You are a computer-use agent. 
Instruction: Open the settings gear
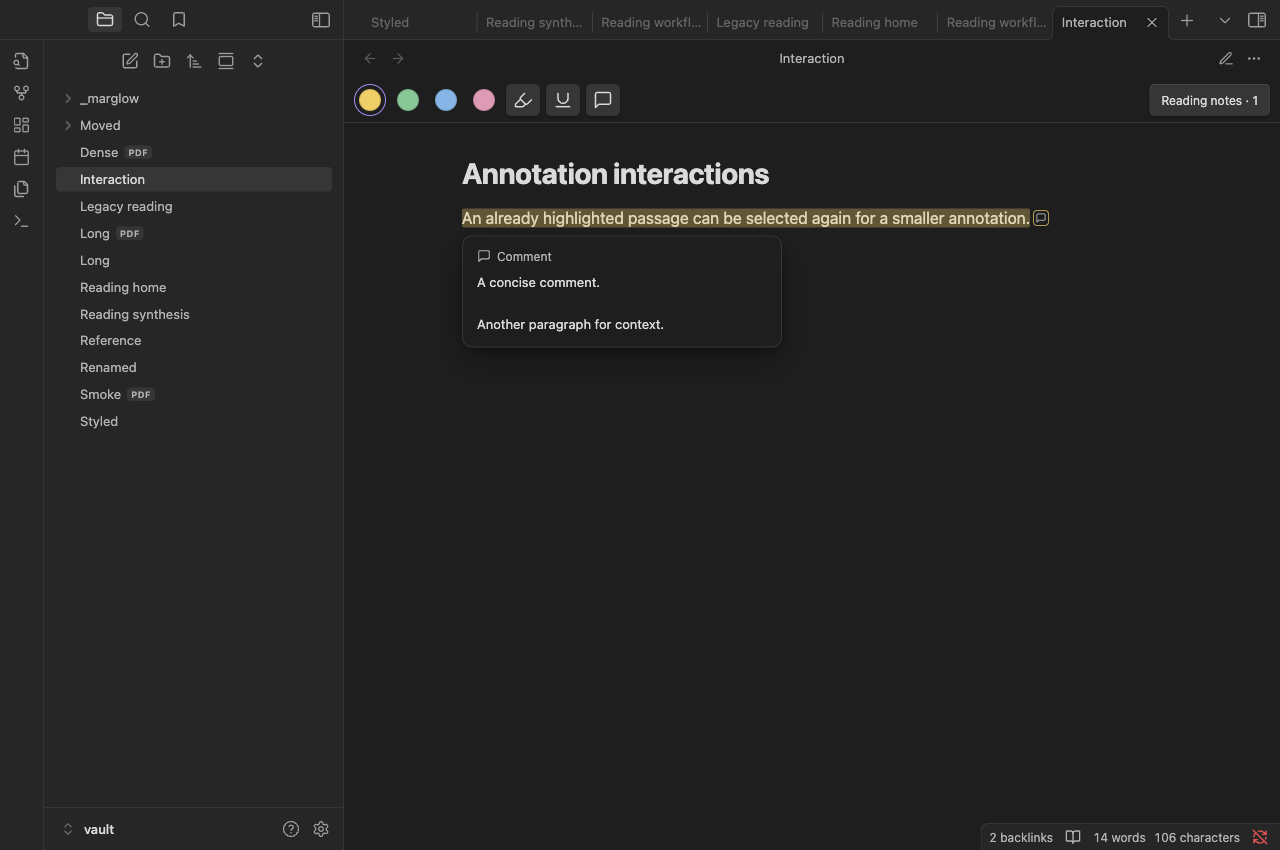click(321, 829)
